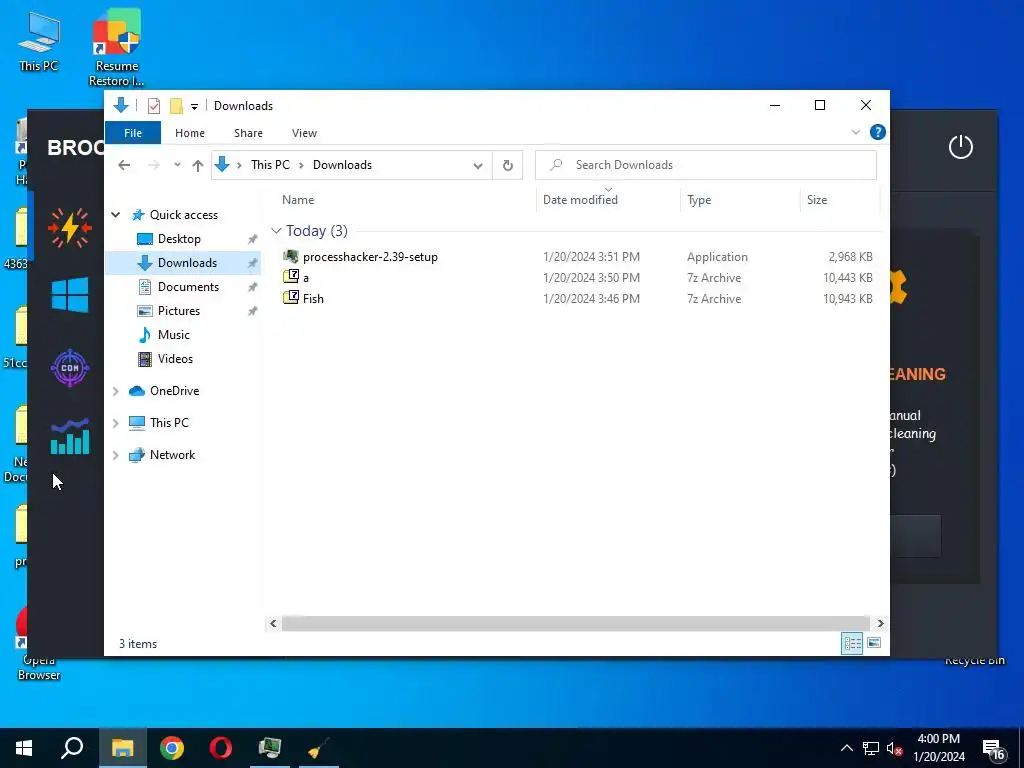
Task: Go back with the back arrow
Action: coord(124,165)
